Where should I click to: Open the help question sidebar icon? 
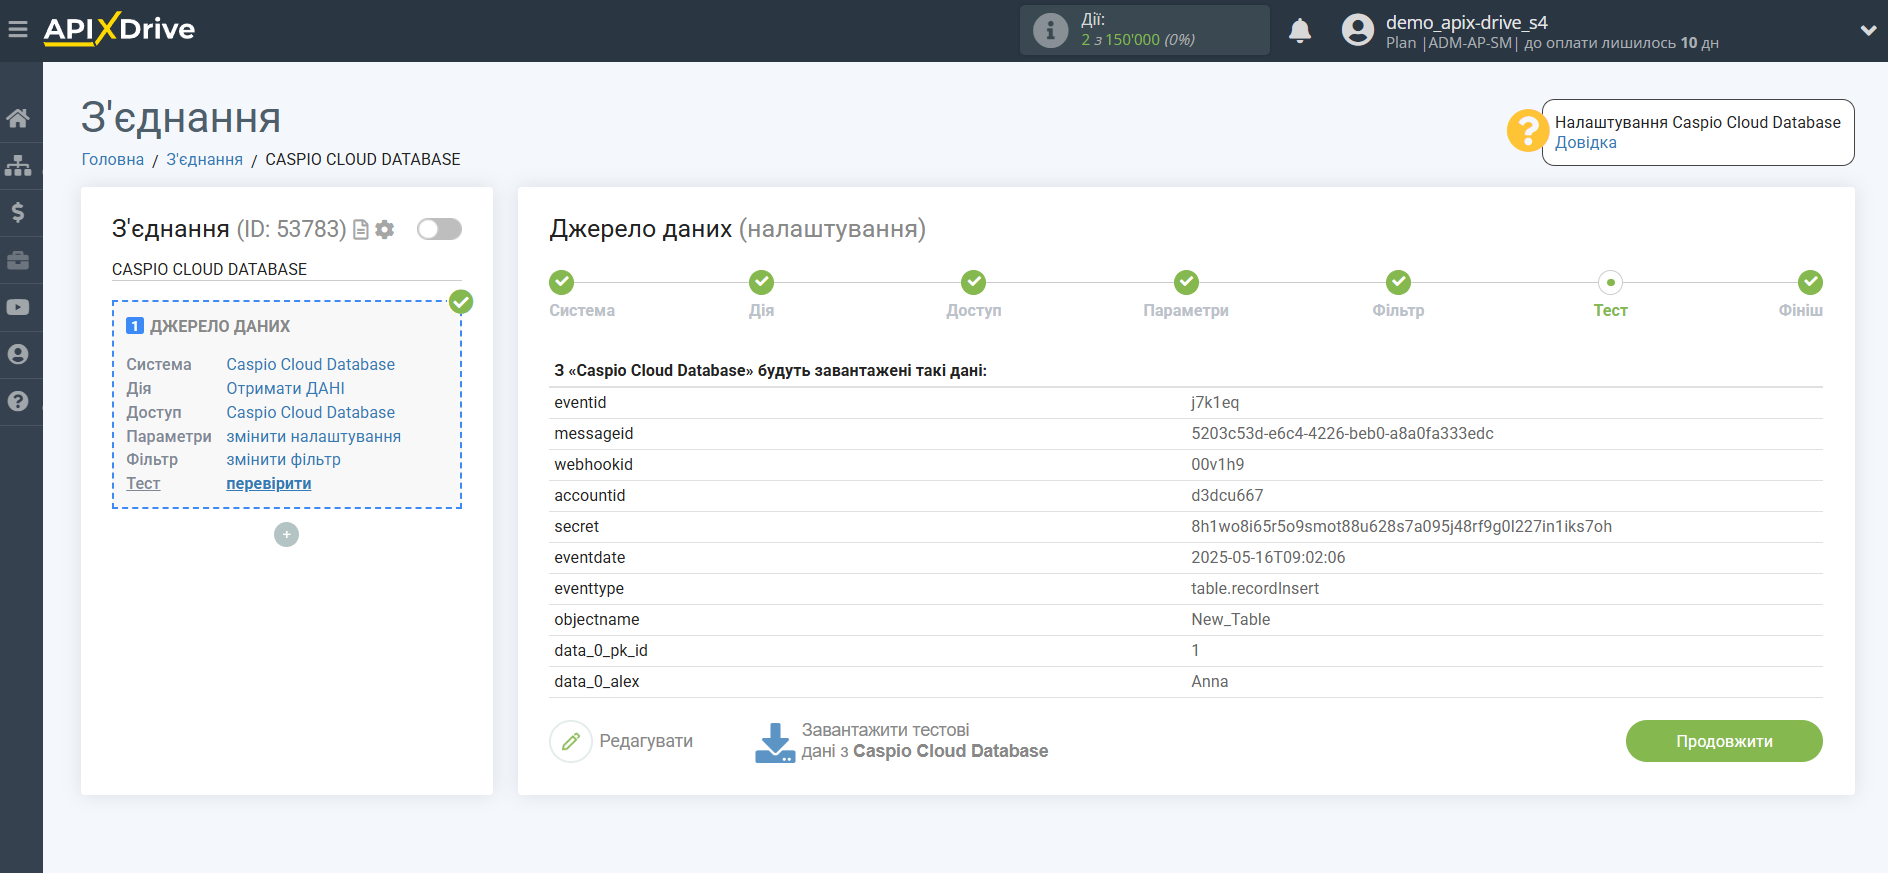[x=18, y=401]
